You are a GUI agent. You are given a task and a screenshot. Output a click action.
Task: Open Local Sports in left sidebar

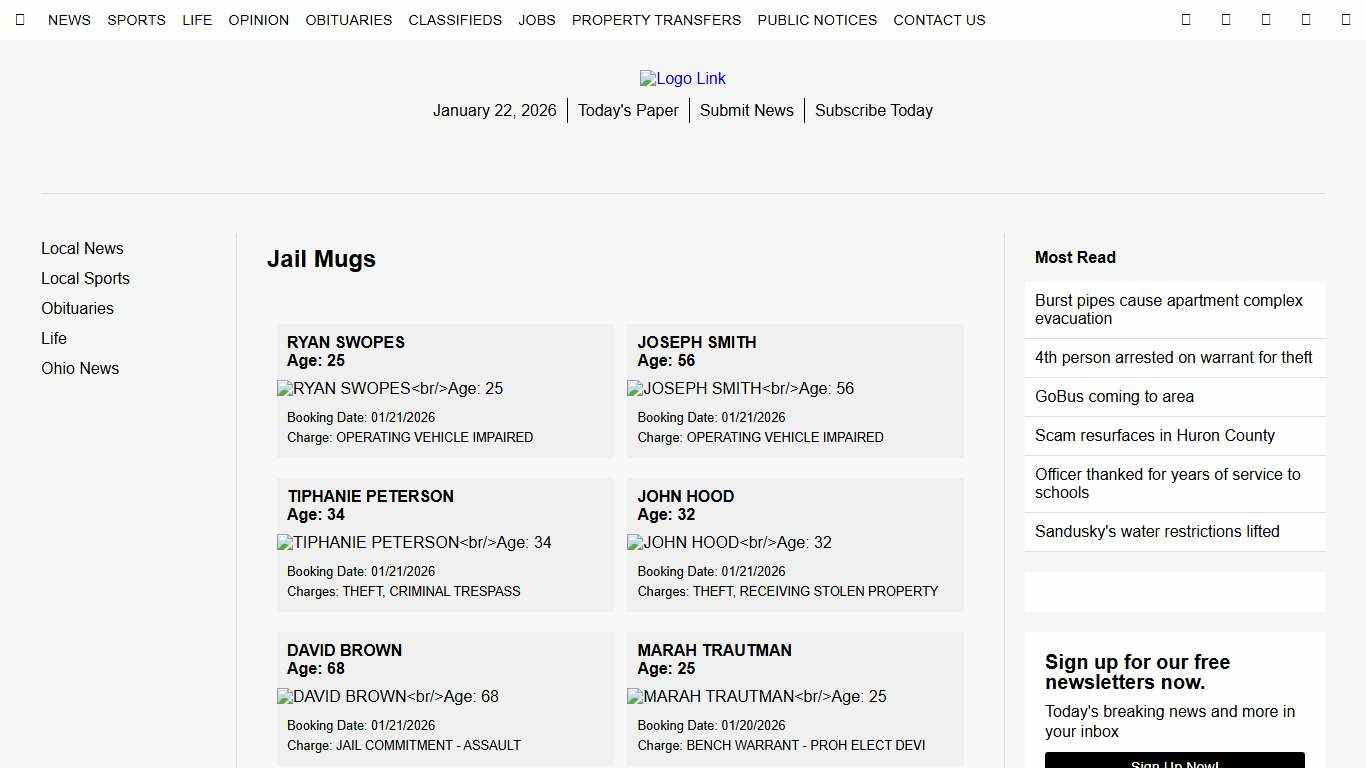click(x=85, y=279)
